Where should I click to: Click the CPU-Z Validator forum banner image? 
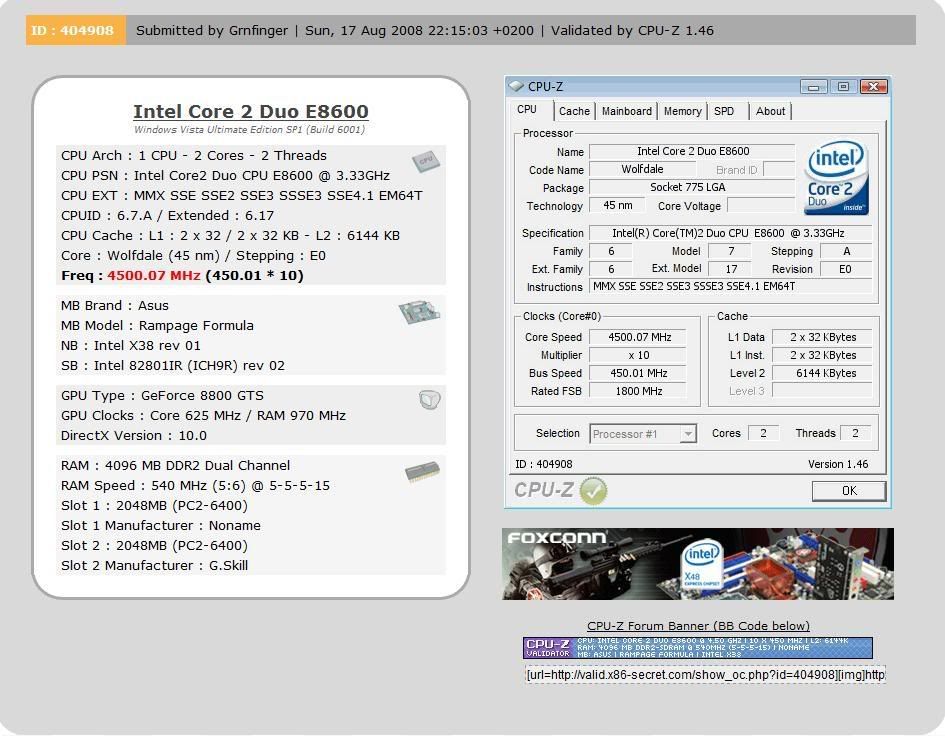[x=698, y=648]
